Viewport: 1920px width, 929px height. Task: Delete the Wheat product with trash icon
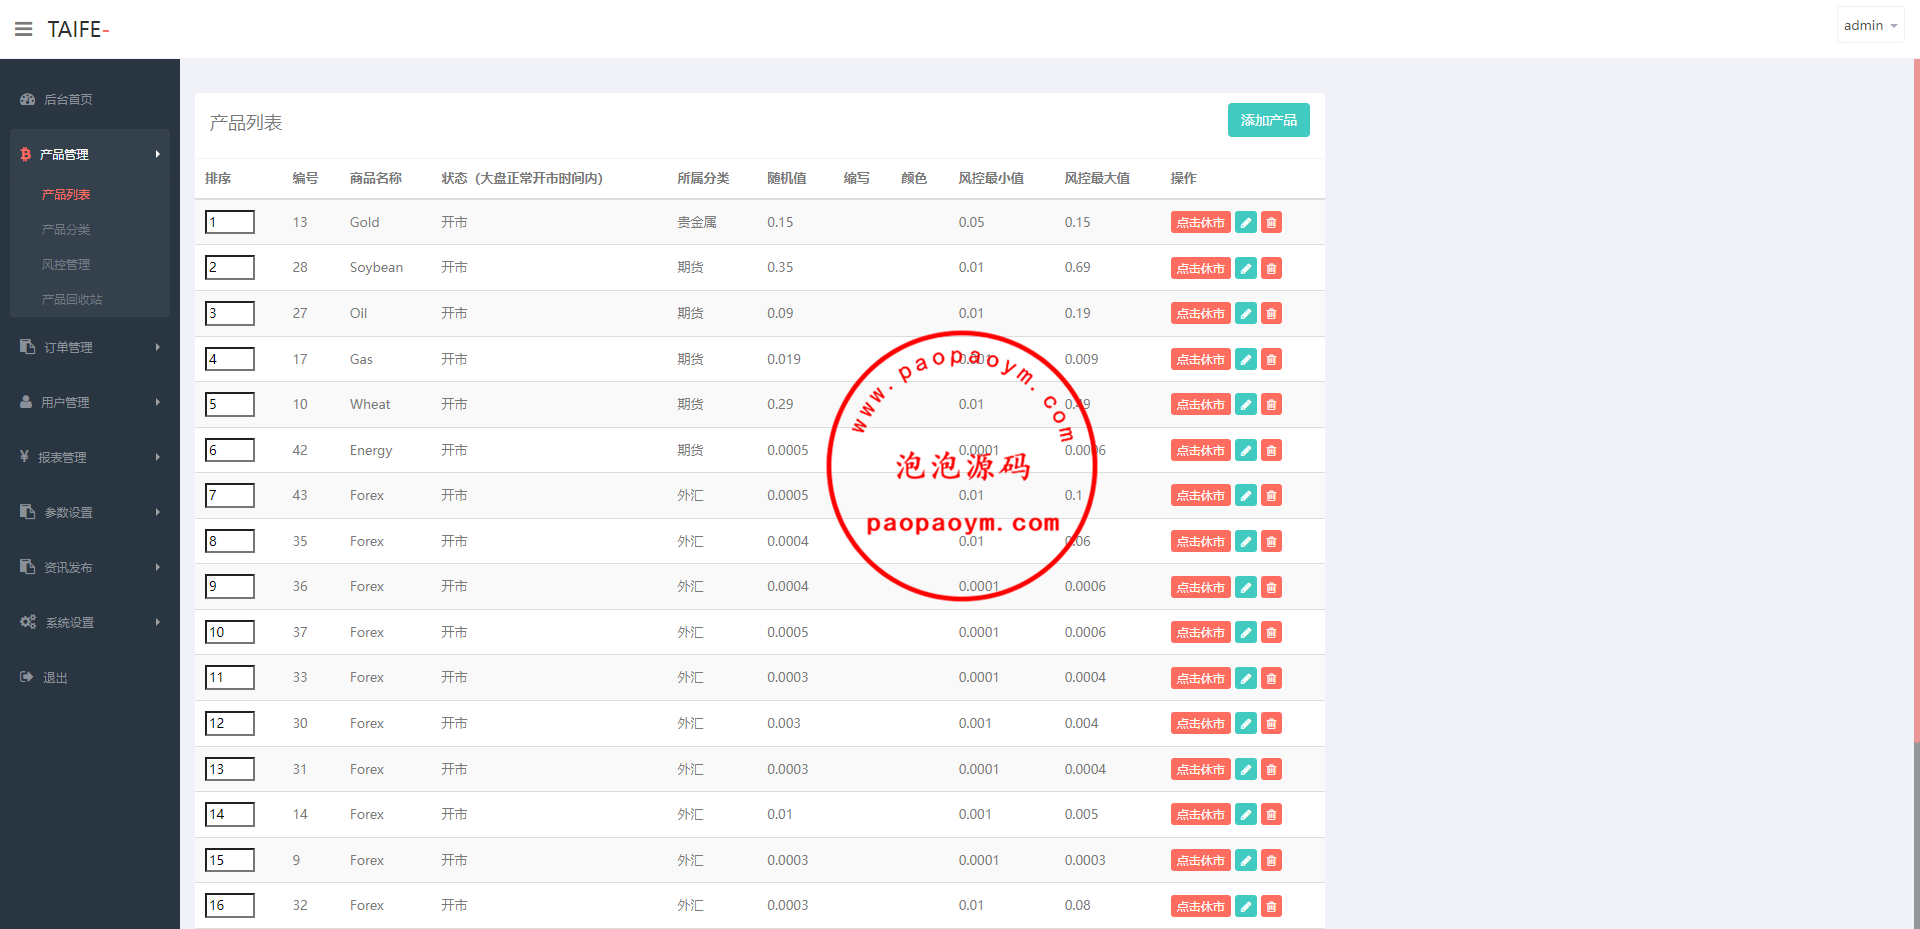[1271, 405]
